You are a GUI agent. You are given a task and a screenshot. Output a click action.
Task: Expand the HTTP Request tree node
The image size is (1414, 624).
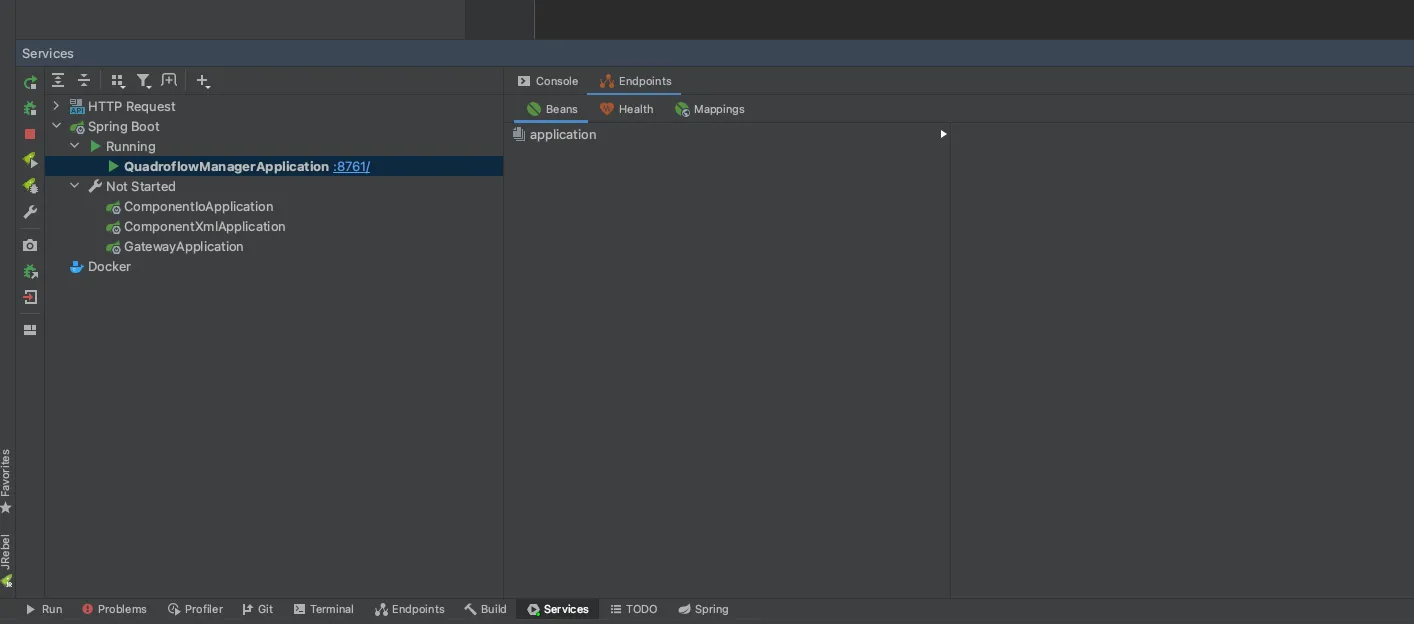tap(56, 106)
